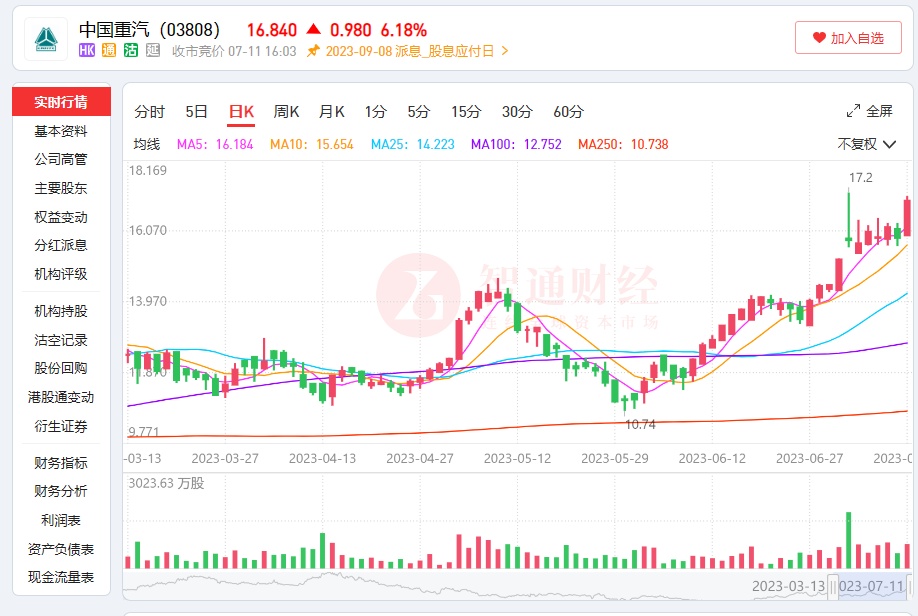This screenshot has width=918, height=616.
Task: Expand the dividend notice chevron arrow
Action: pyautogui.click(x=505, y=51)
